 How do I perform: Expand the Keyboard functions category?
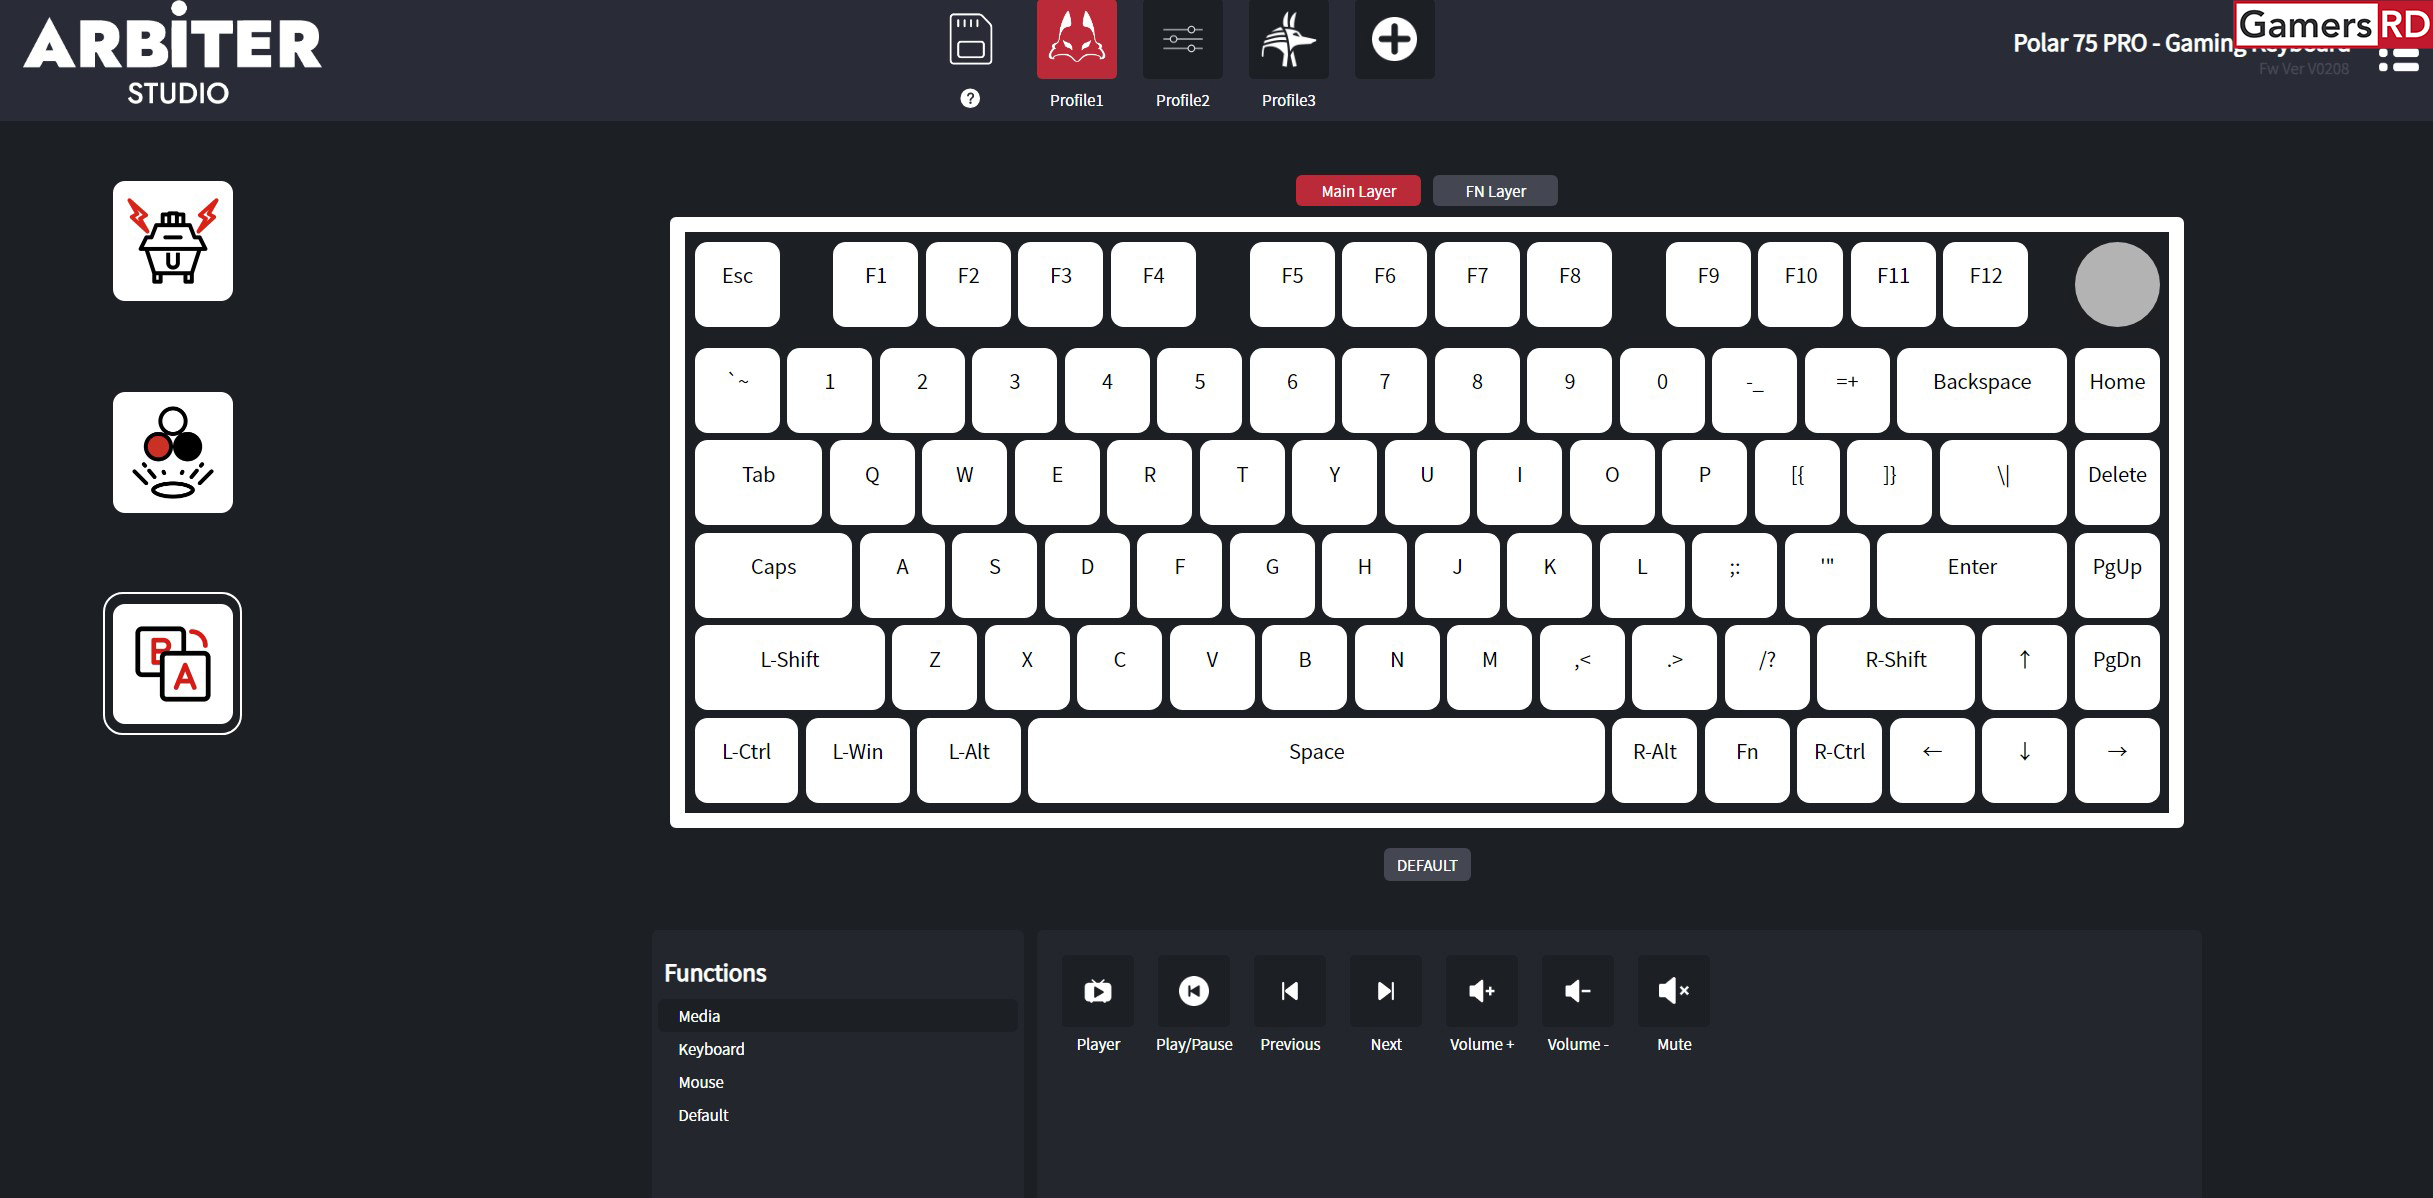pos(712,1049)
